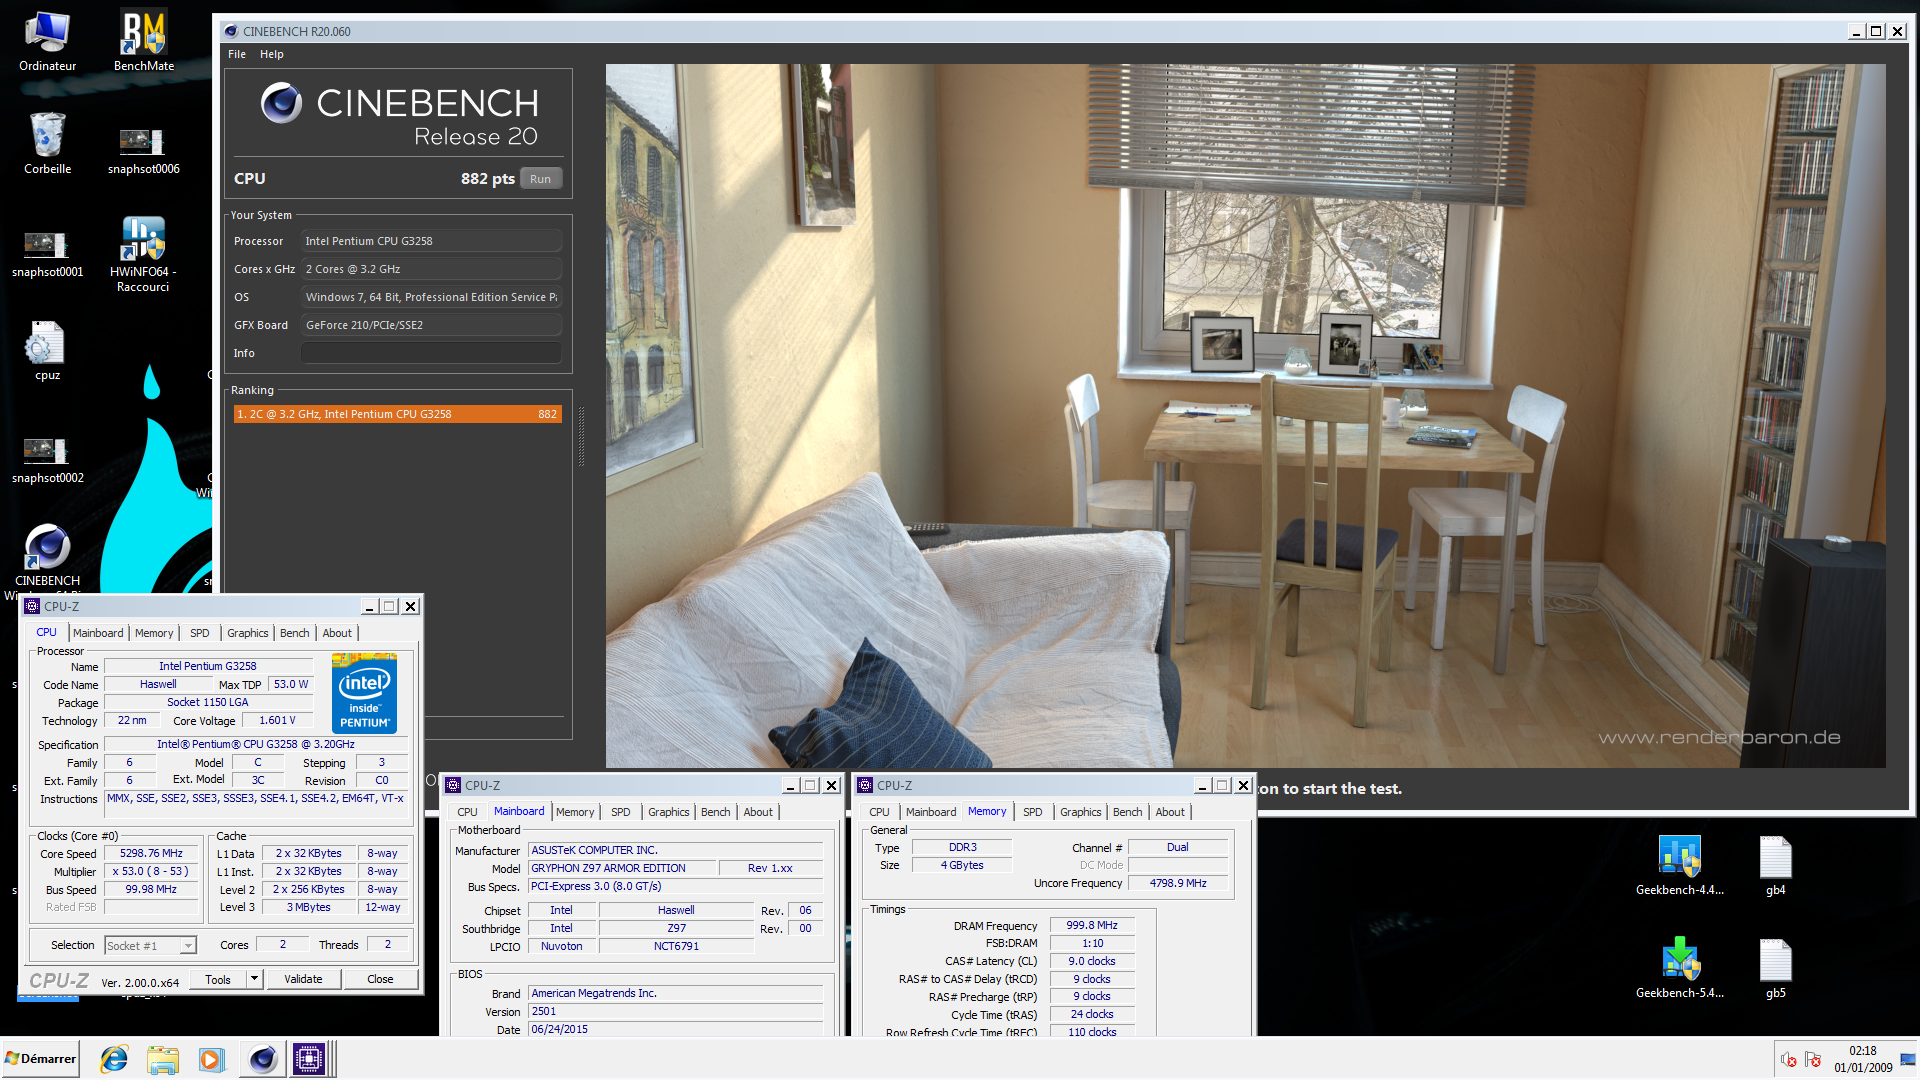The image size is (1920, 1080).
Task: Click the volume tray icon
Action: 1789,1060
